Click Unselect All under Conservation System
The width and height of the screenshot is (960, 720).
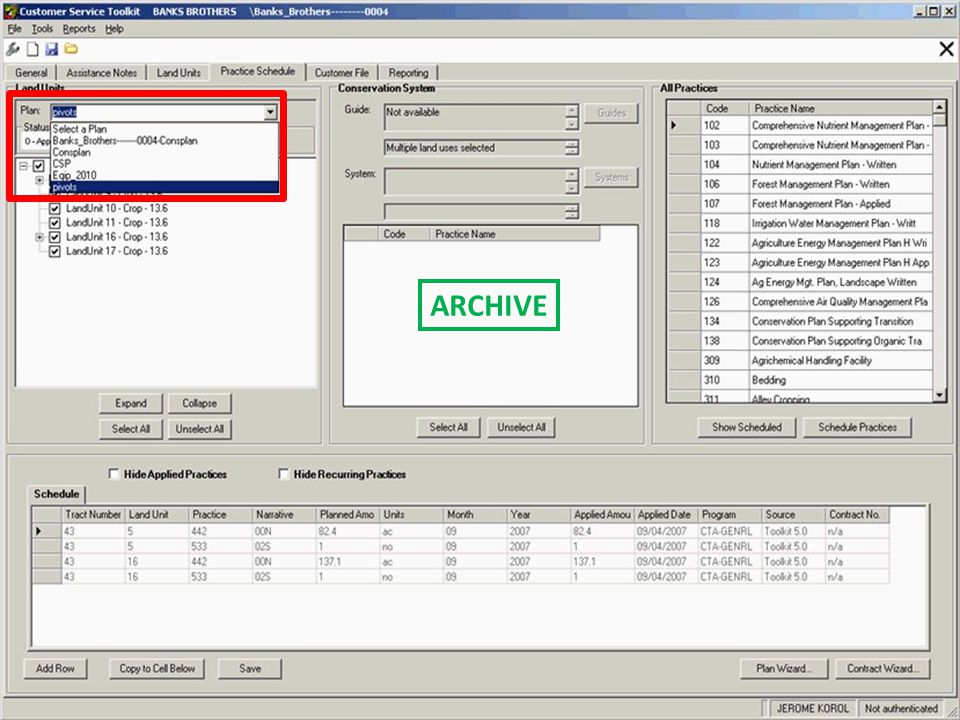click(521, 427)
